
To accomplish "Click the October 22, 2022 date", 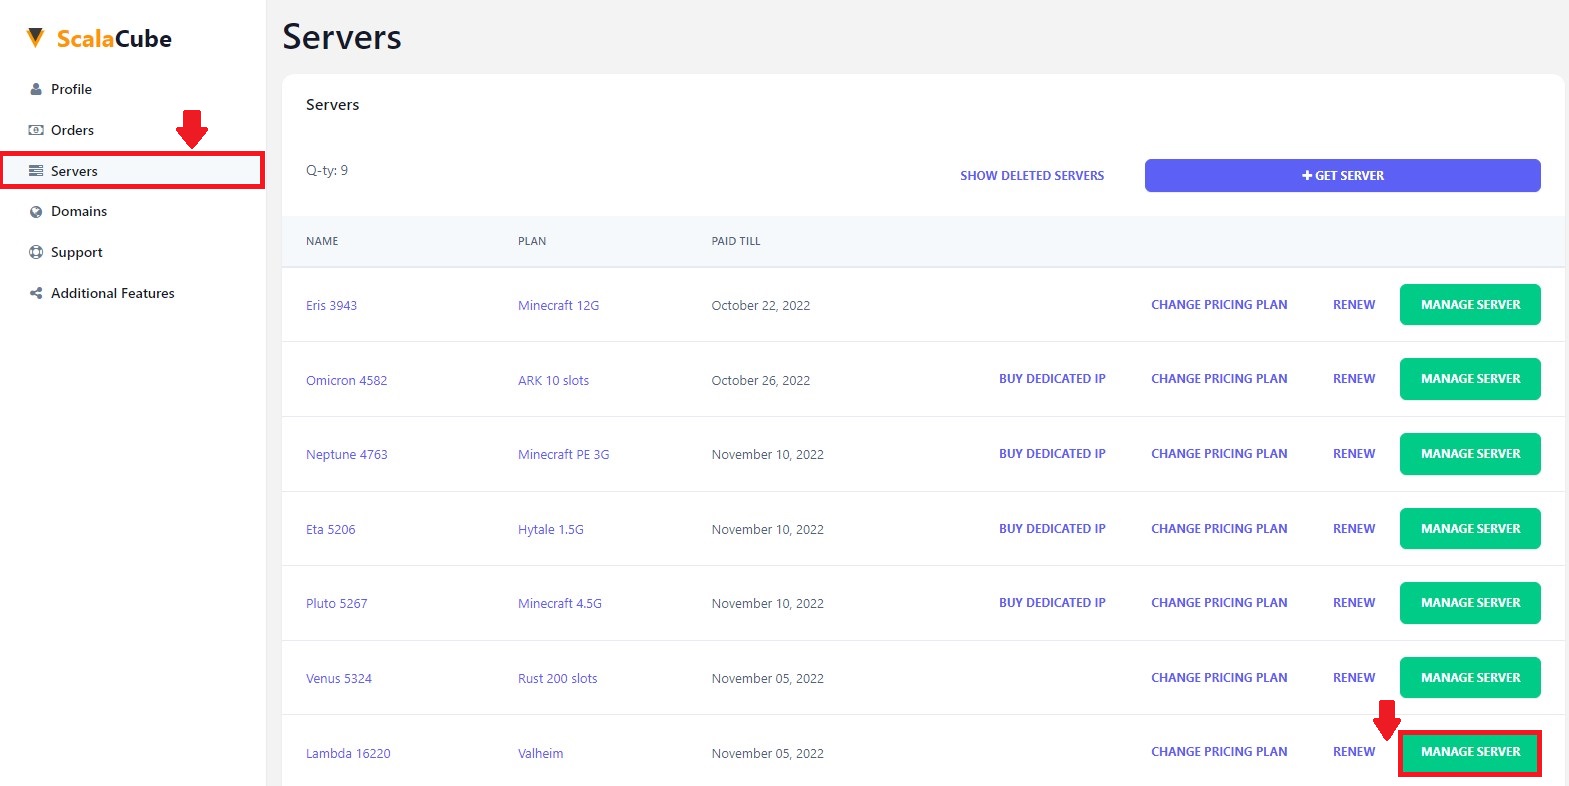I will pos(760,305).
